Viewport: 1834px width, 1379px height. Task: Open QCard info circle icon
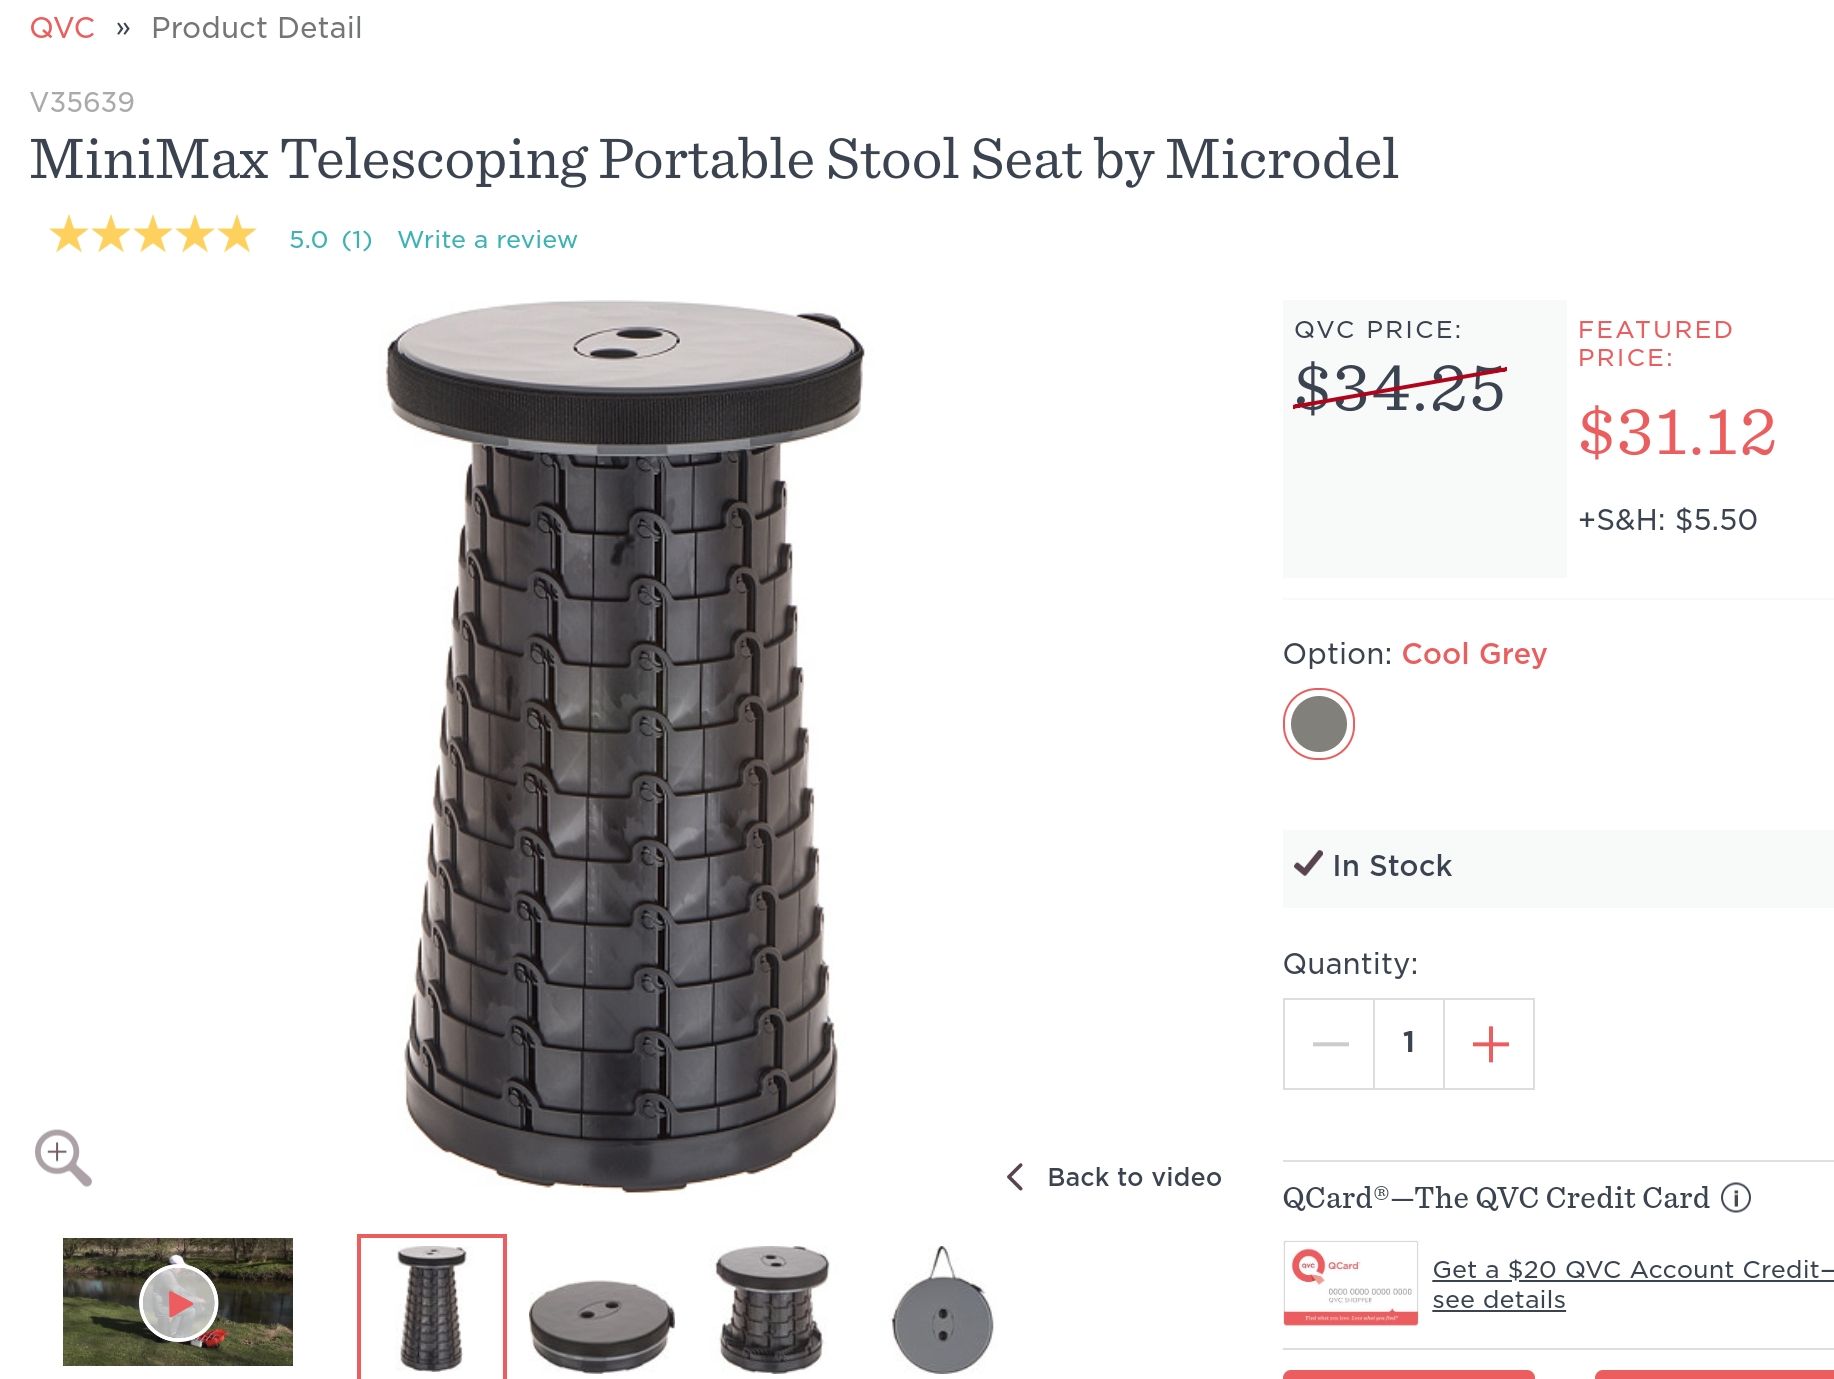[1736, 1197]
